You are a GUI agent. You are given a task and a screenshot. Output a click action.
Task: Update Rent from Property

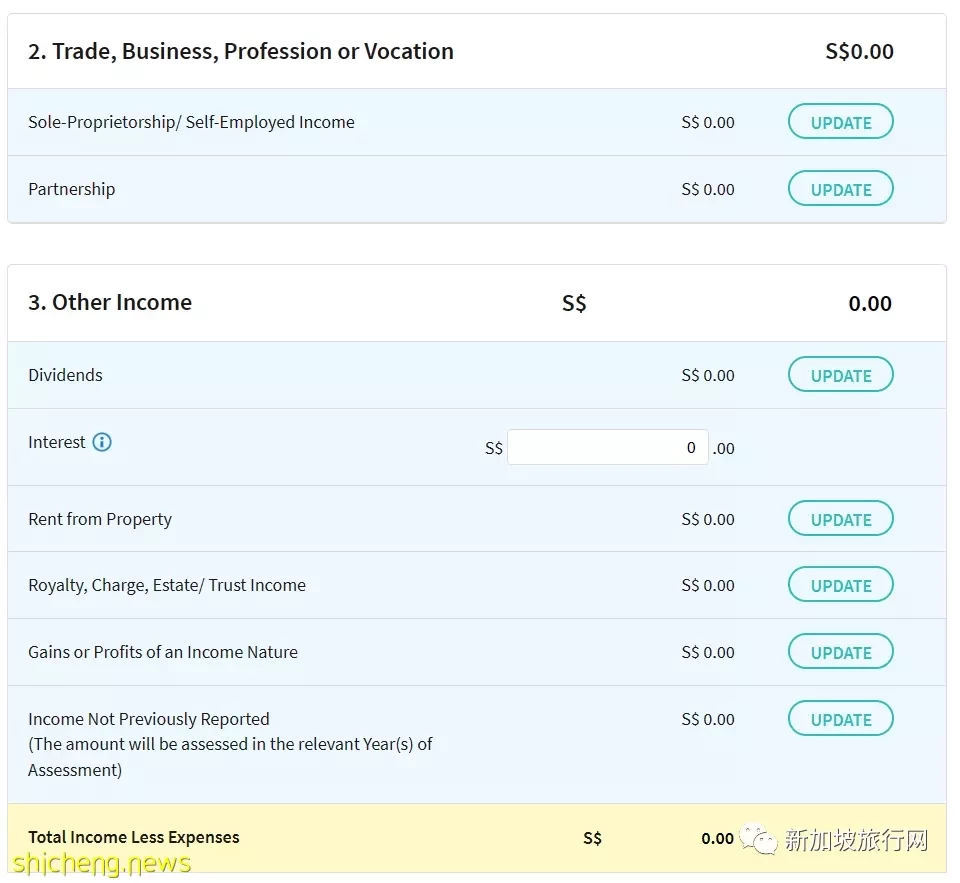840,519
